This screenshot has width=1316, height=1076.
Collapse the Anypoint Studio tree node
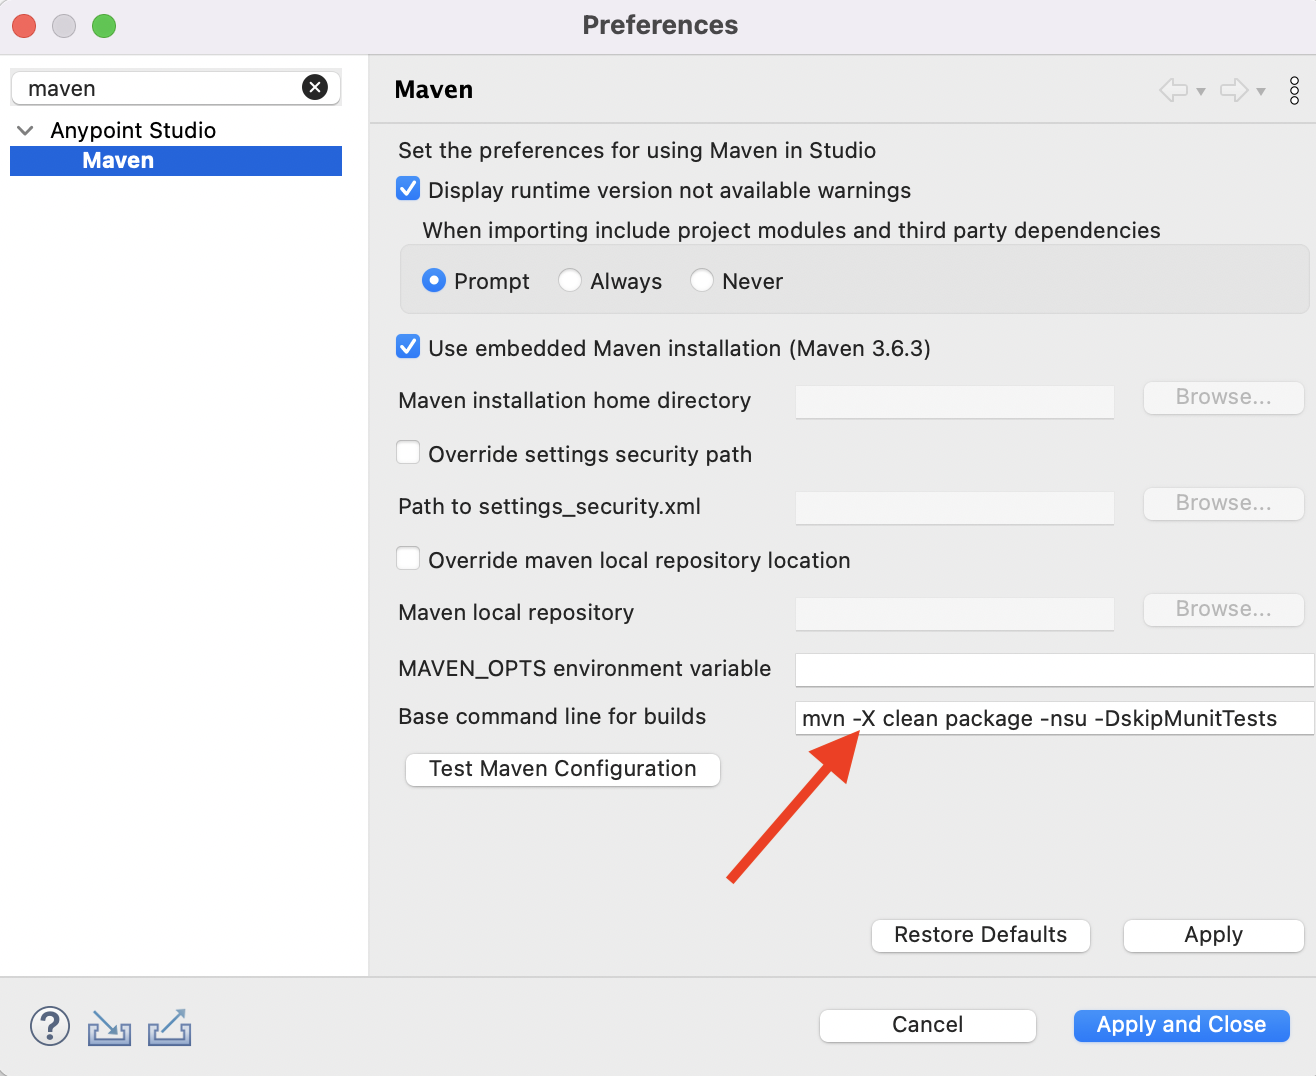tap(26, 131)
